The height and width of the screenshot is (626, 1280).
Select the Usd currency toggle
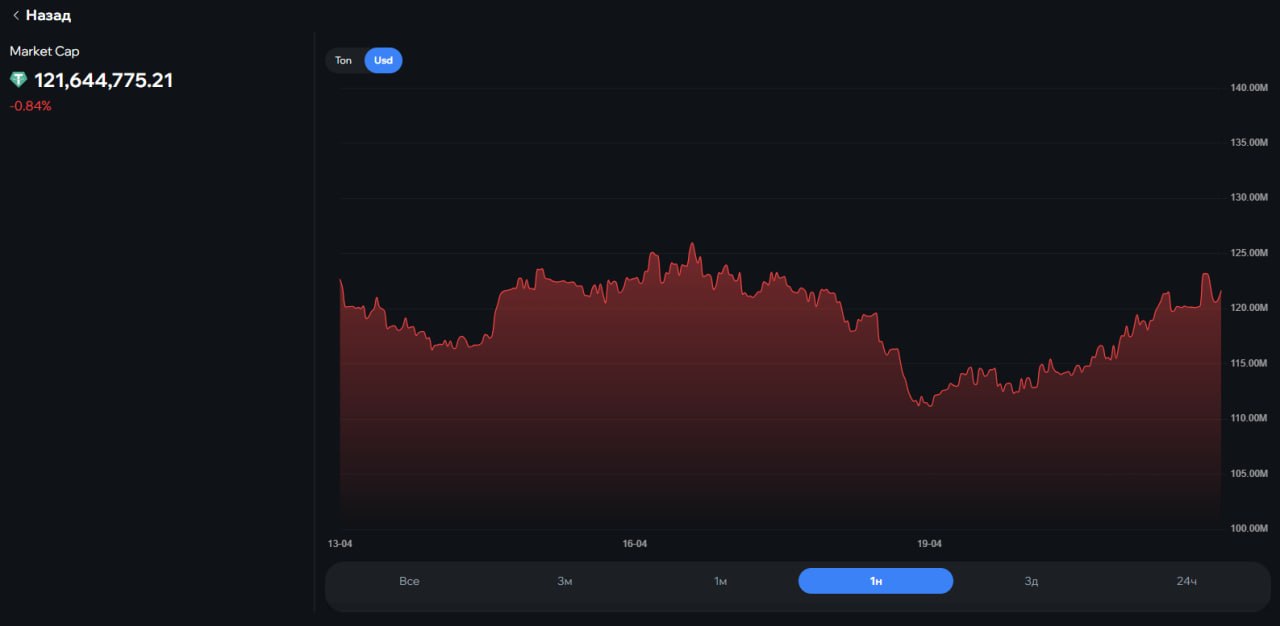[x=383, y=61]
